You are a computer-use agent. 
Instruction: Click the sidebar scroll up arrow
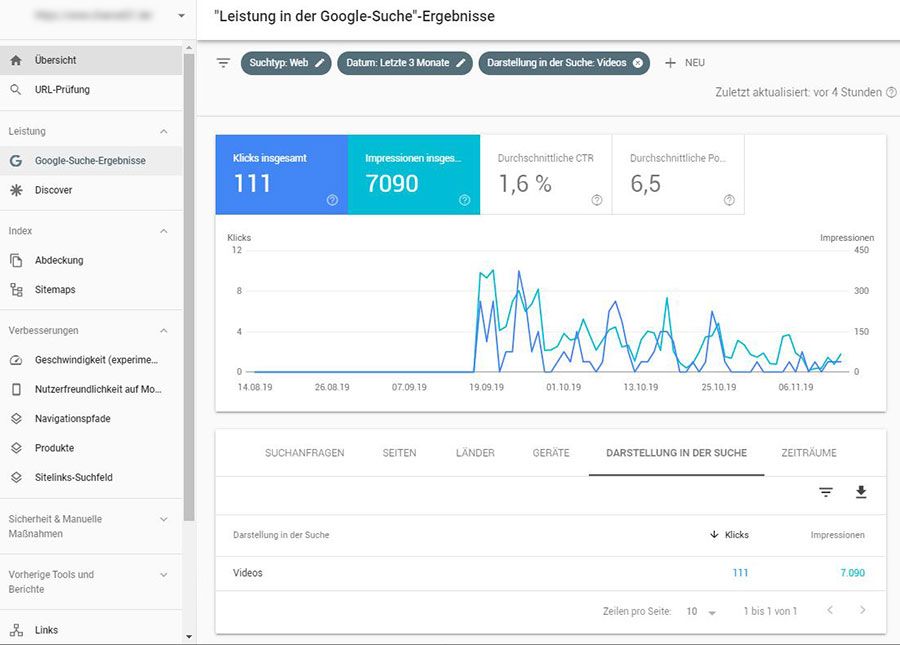189,48
